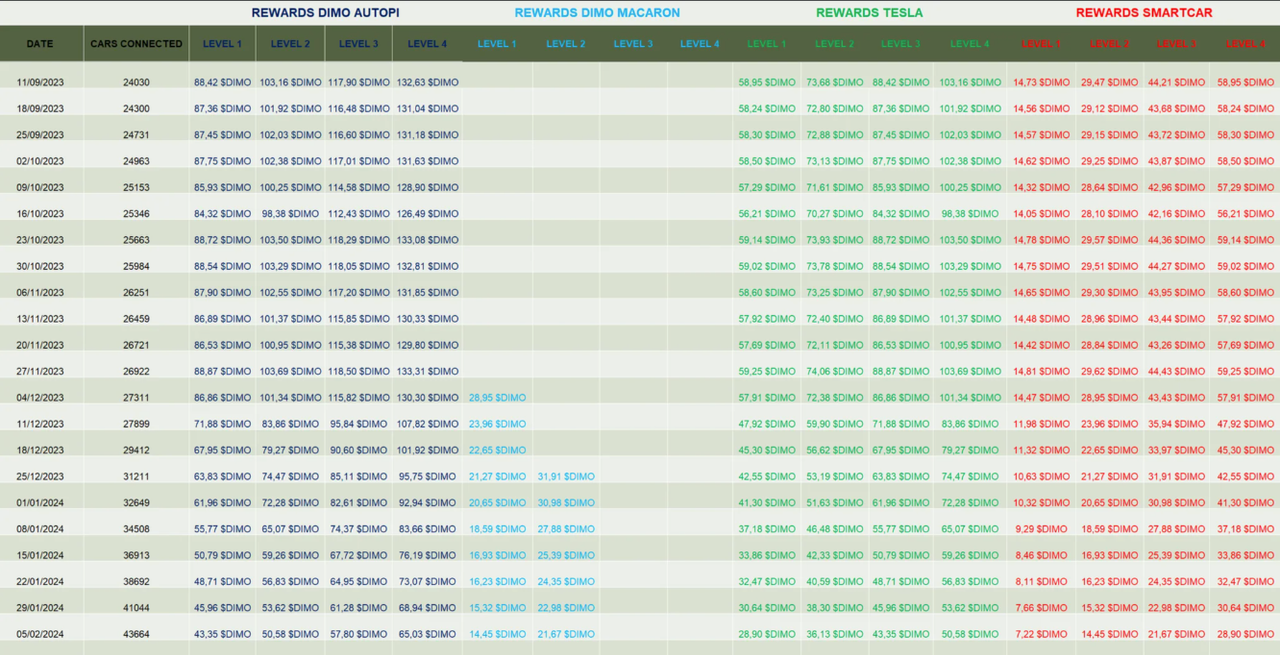Select the date cell 25/12/2023
This screenshot has width=1280, height=655.
tap(40, 476)
